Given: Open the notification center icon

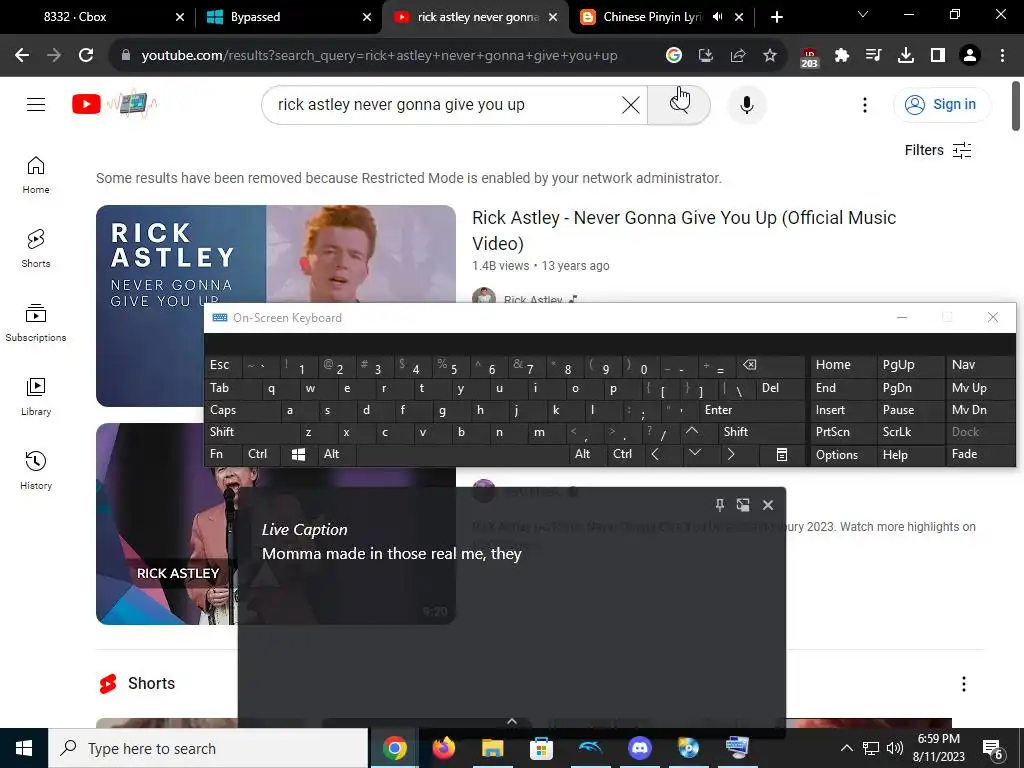Looking at the screenshot, I should coord(993,750).
